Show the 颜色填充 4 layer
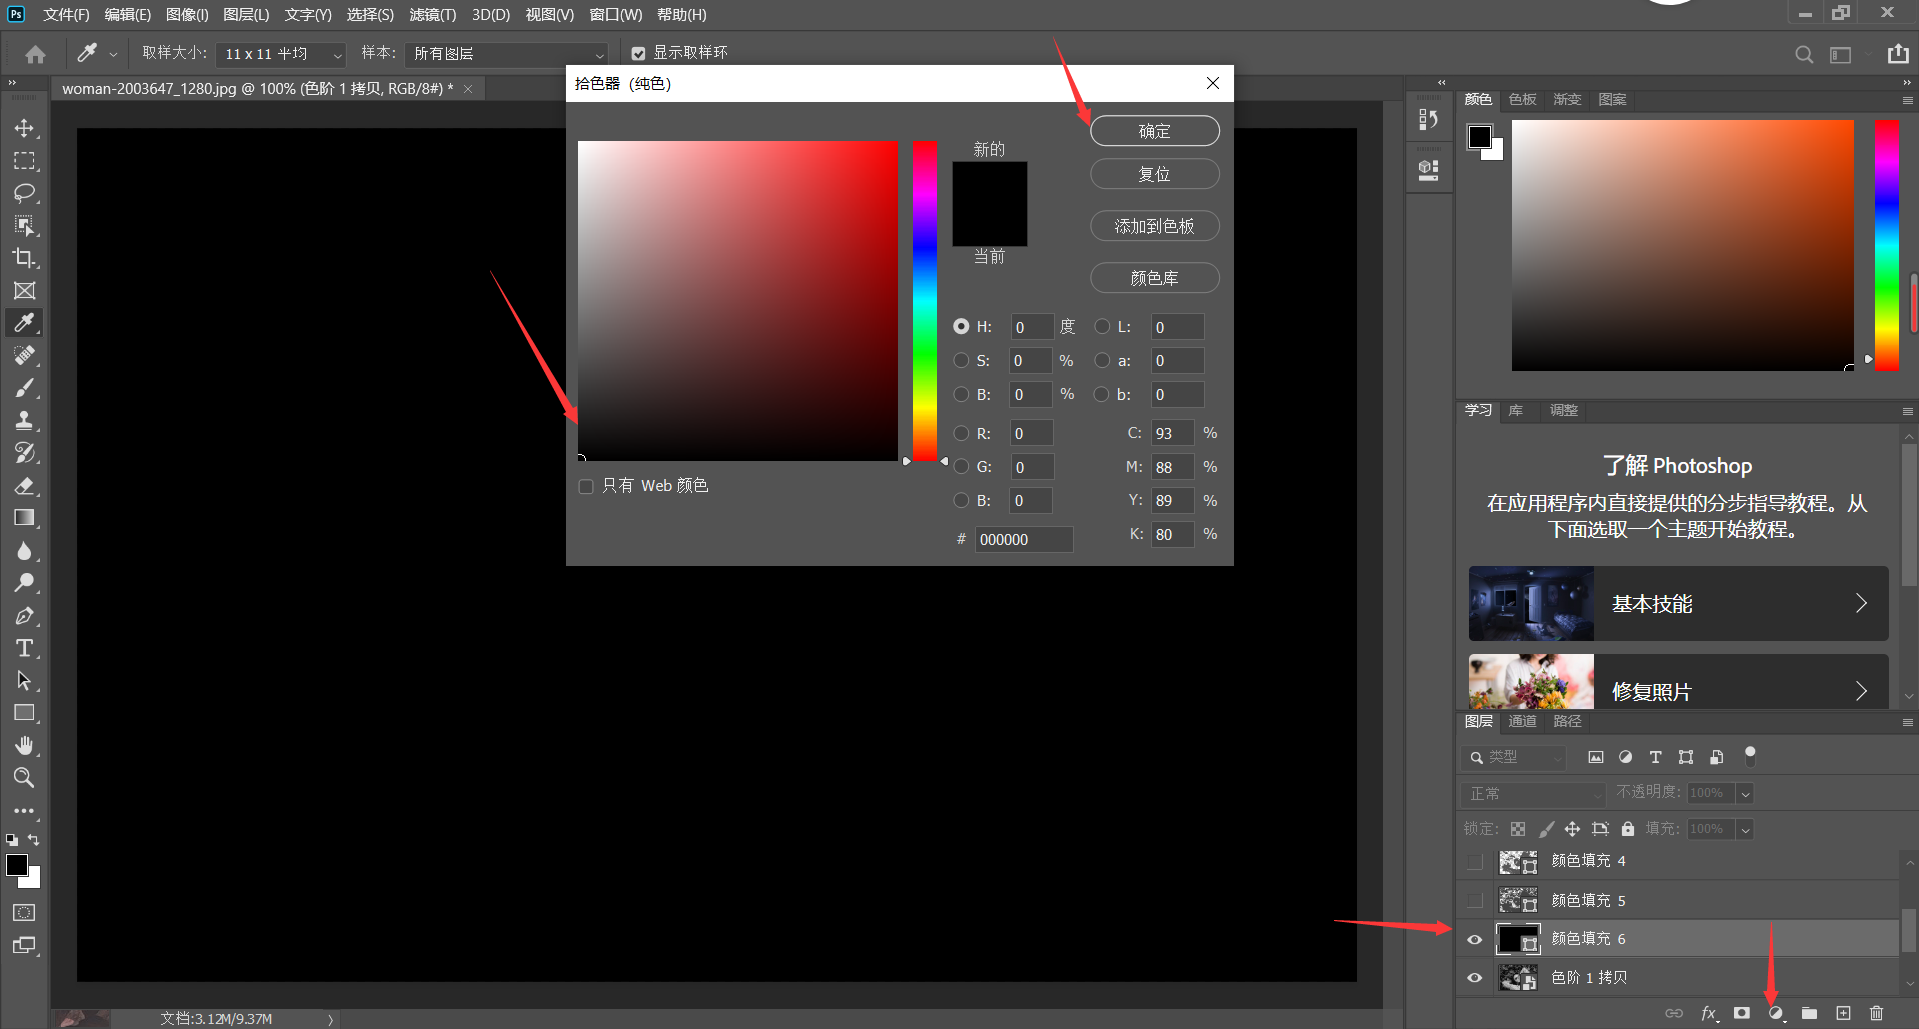This screenshot has width=1919, height=1029. click(1474, 861)
